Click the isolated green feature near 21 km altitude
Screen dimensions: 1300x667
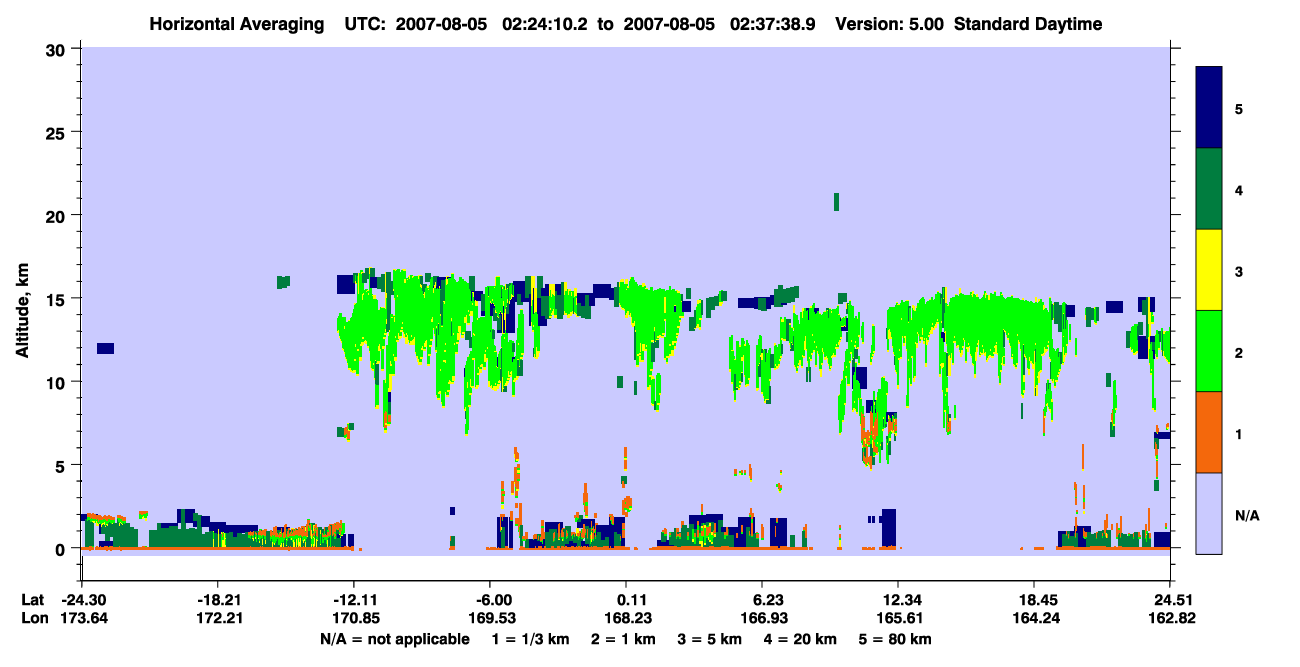point(836,201)
